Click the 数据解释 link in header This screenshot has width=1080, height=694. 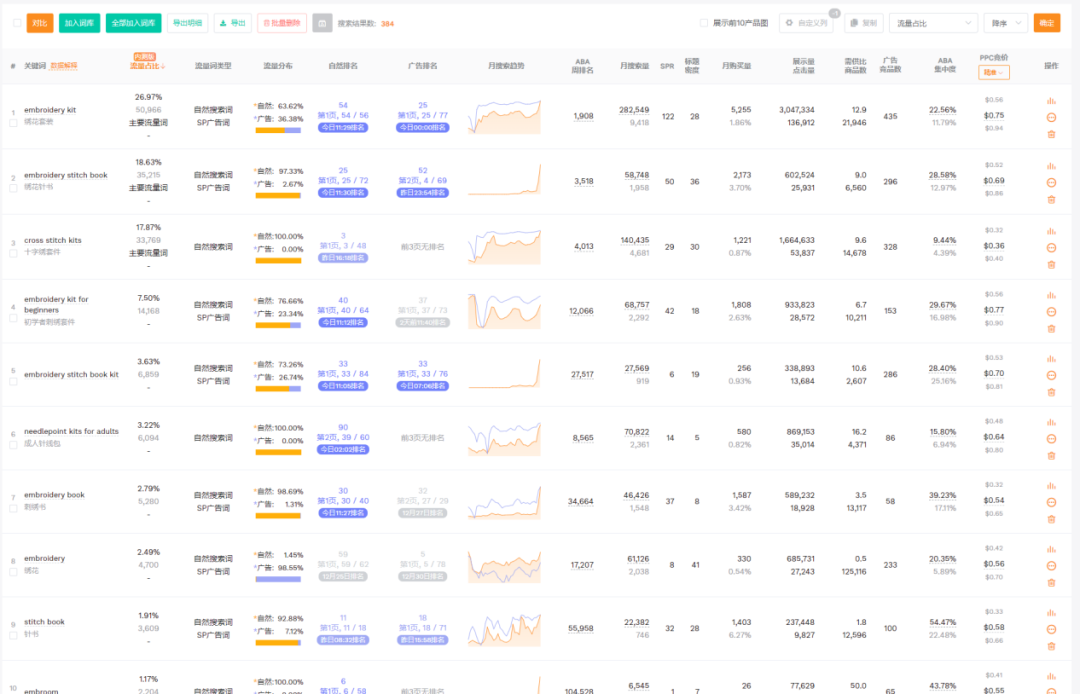[x=65, y=66]
